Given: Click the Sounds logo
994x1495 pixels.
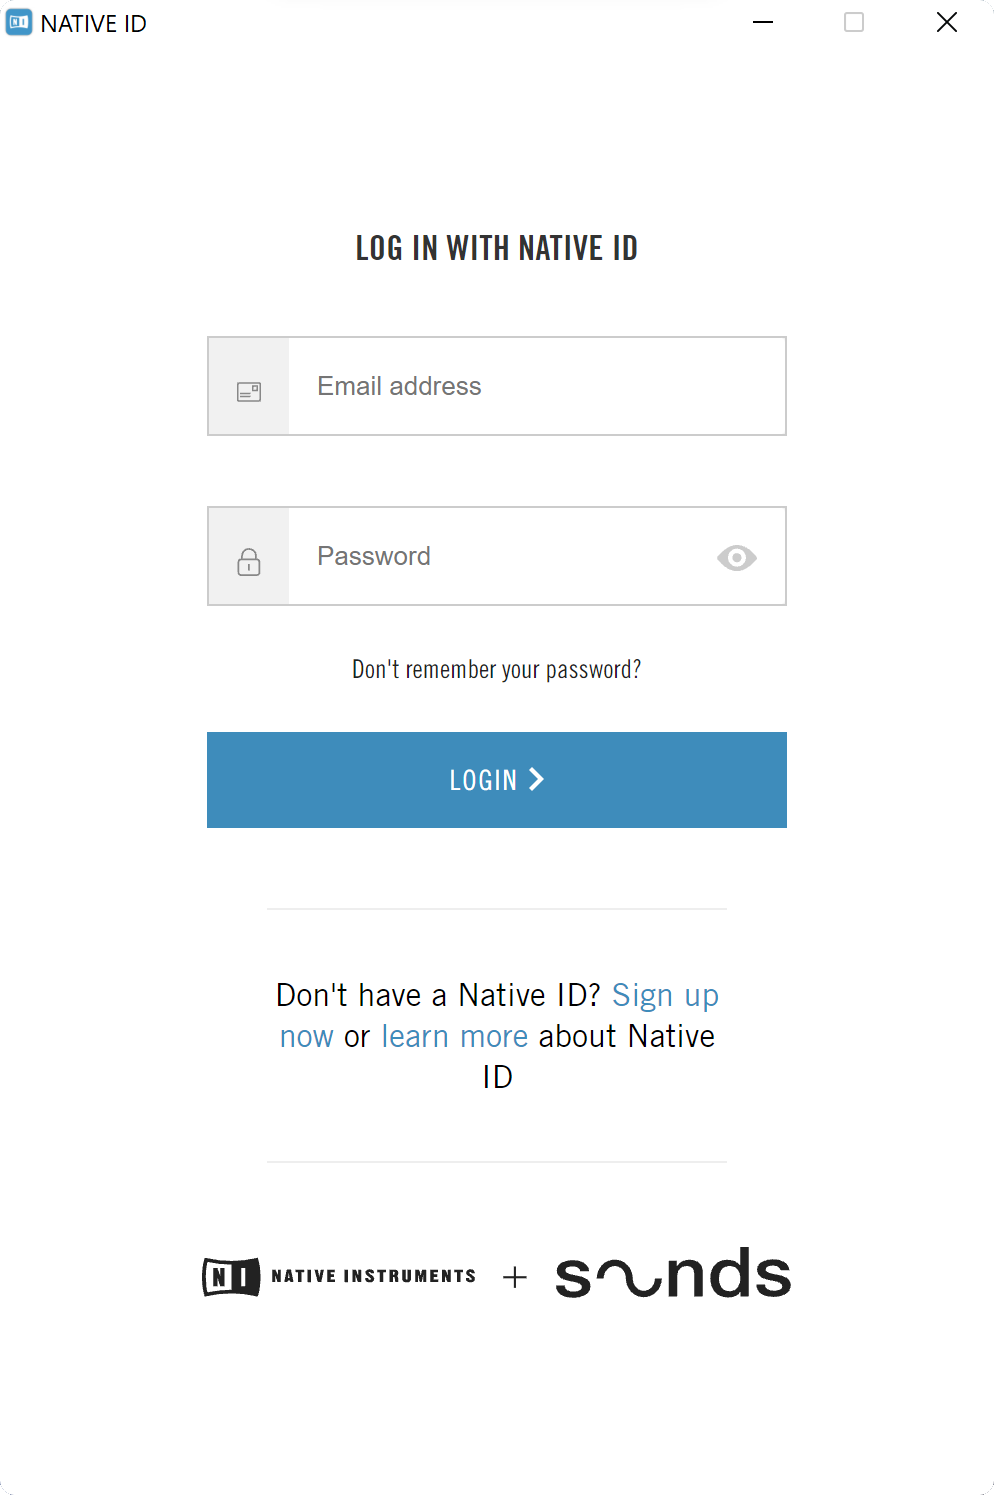Looking at the screenshot, I should click(x=673, y=1274).
